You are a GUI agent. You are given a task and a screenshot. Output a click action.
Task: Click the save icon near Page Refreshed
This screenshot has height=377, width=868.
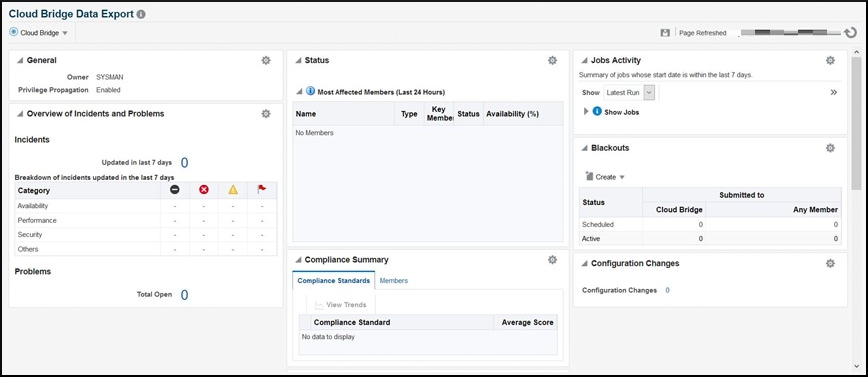665,33
